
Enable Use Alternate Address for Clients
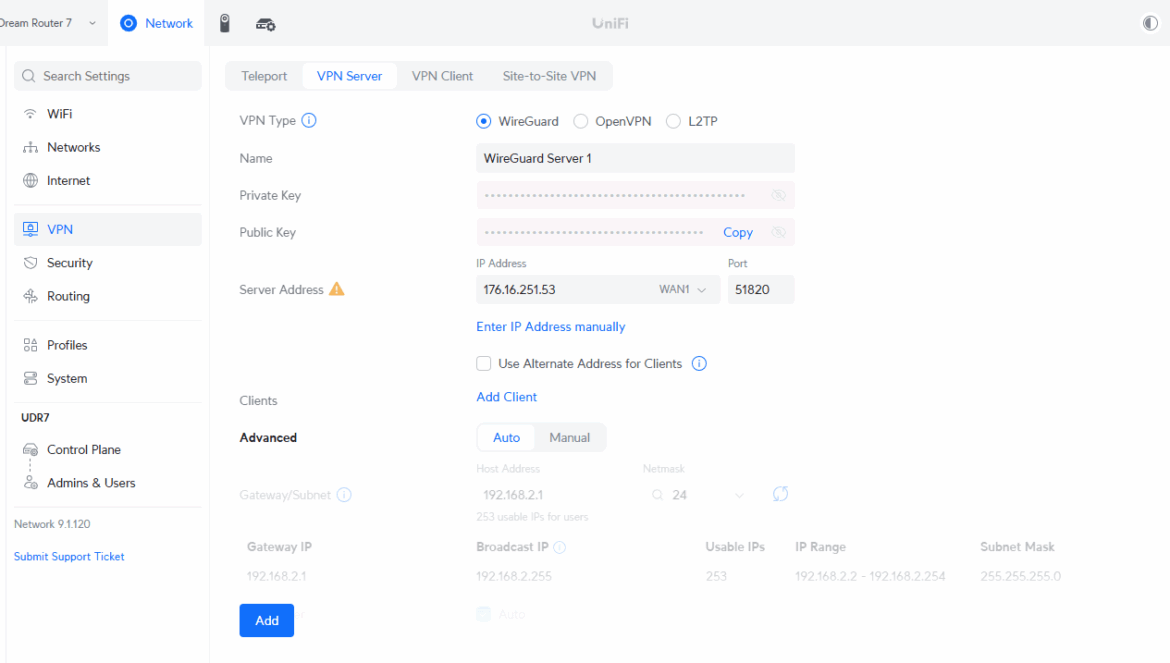click(x=484, y=363)
